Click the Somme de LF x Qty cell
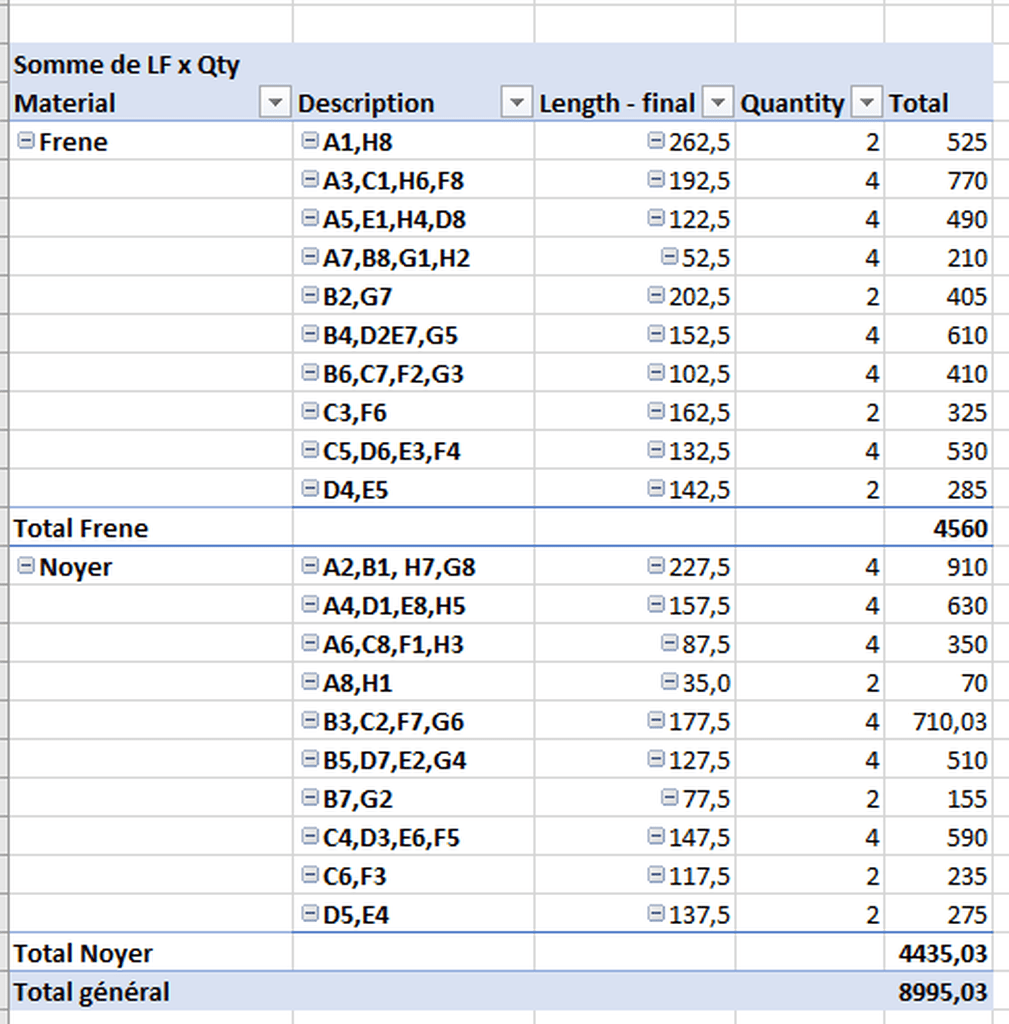This screenshot has width=1009, height=1024. (x=127, y=66)
